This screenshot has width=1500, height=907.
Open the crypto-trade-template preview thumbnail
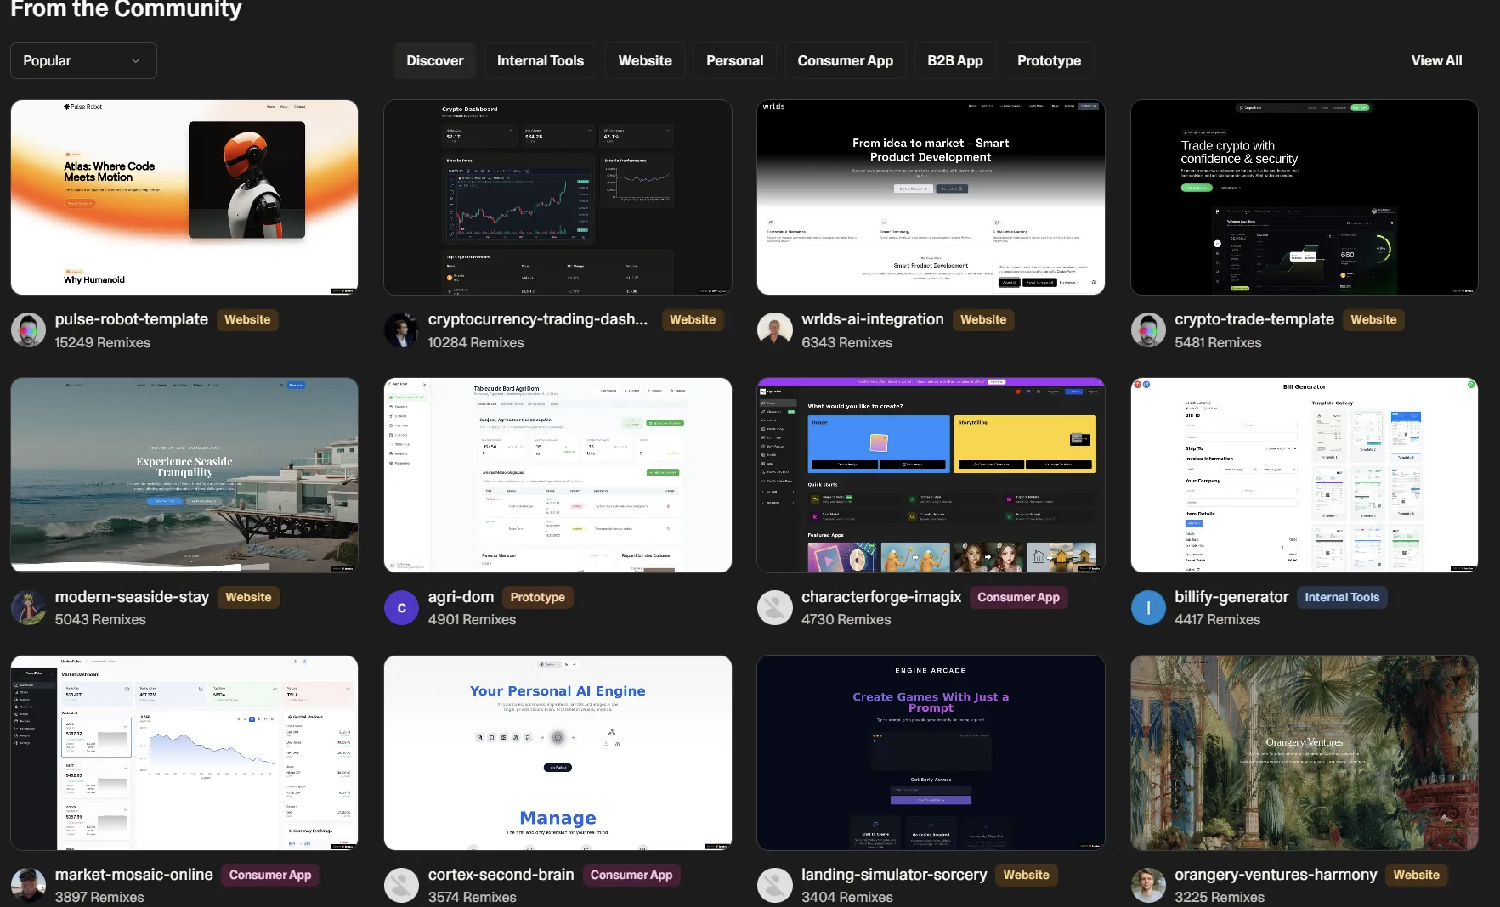pyautogui.click(x=1304, y=197)
